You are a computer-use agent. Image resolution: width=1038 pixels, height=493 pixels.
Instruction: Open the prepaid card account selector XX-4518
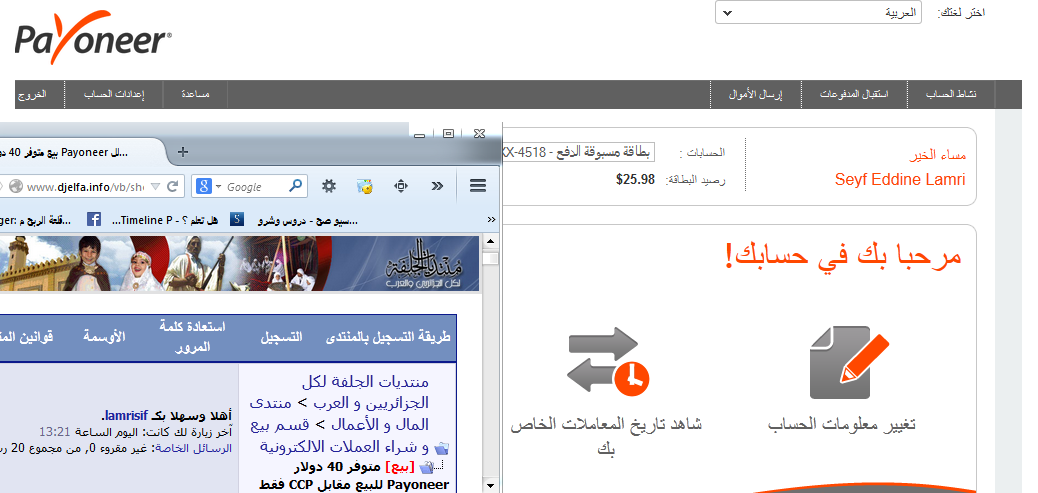coord(579,152)
